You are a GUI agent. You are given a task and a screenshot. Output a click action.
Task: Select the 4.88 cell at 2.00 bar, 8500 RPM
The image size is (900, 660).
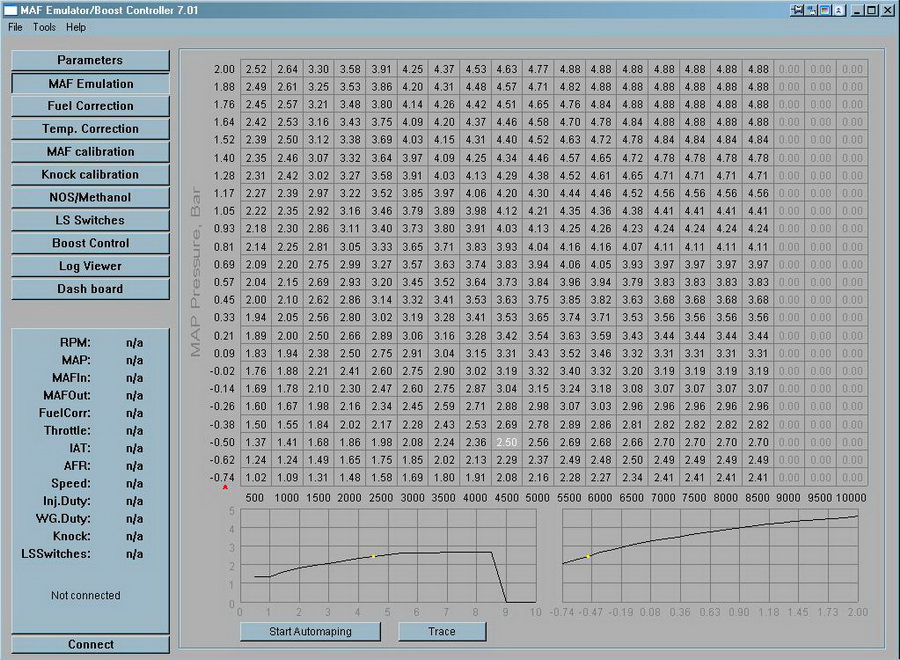click(758, 69)
